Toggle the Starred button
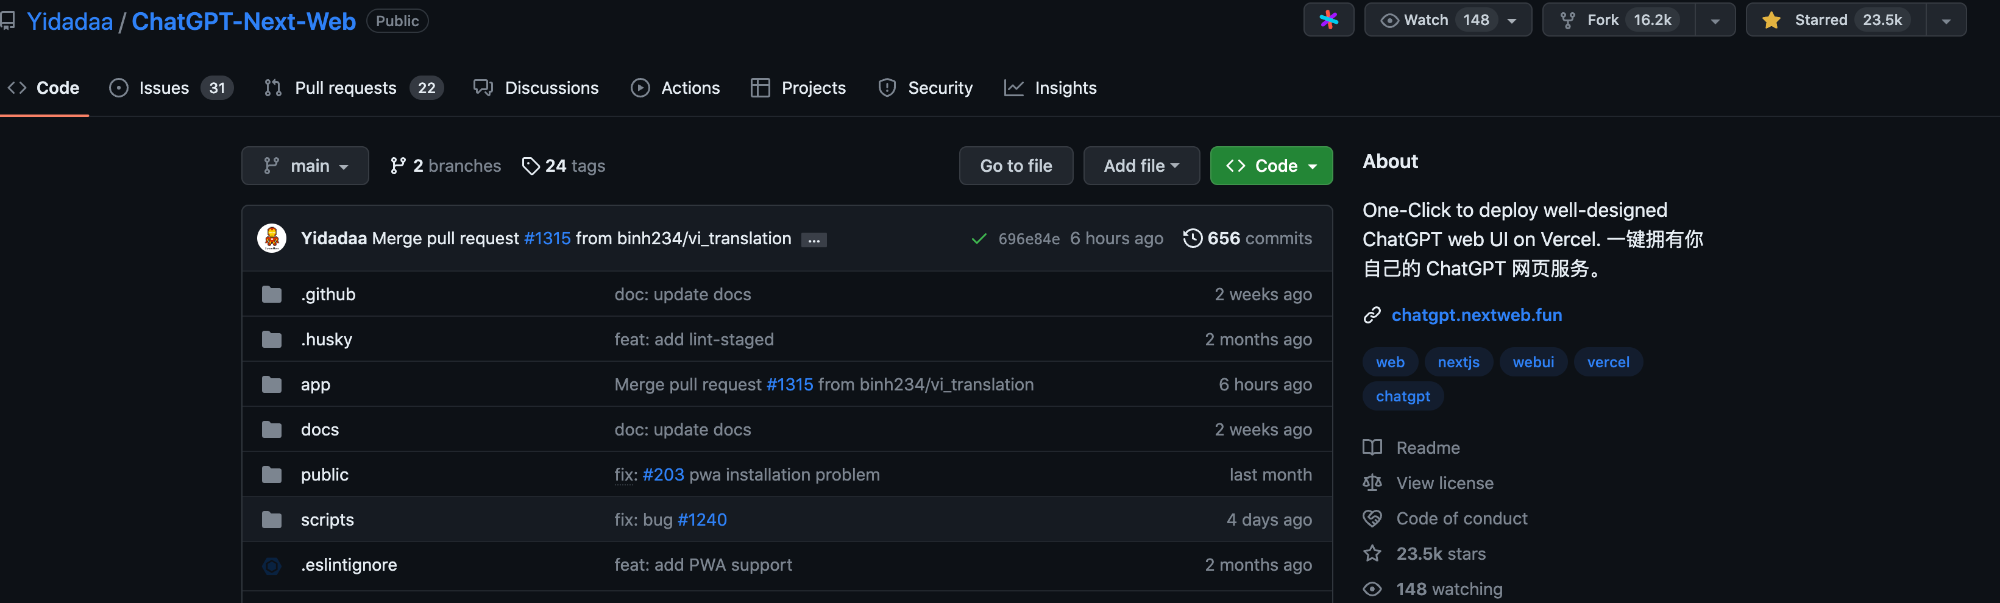 [1836, 20]
